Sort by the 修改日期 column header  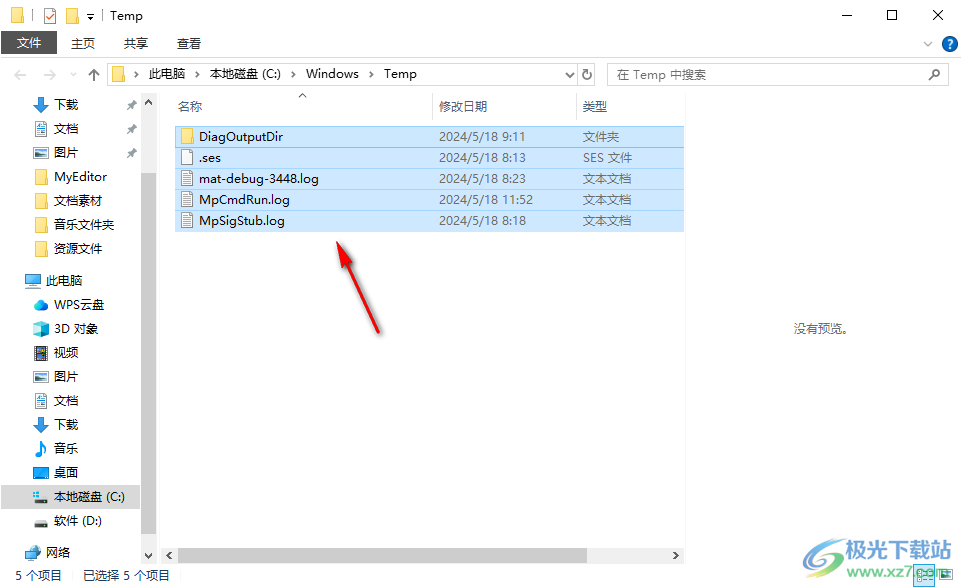coord(463,107)
